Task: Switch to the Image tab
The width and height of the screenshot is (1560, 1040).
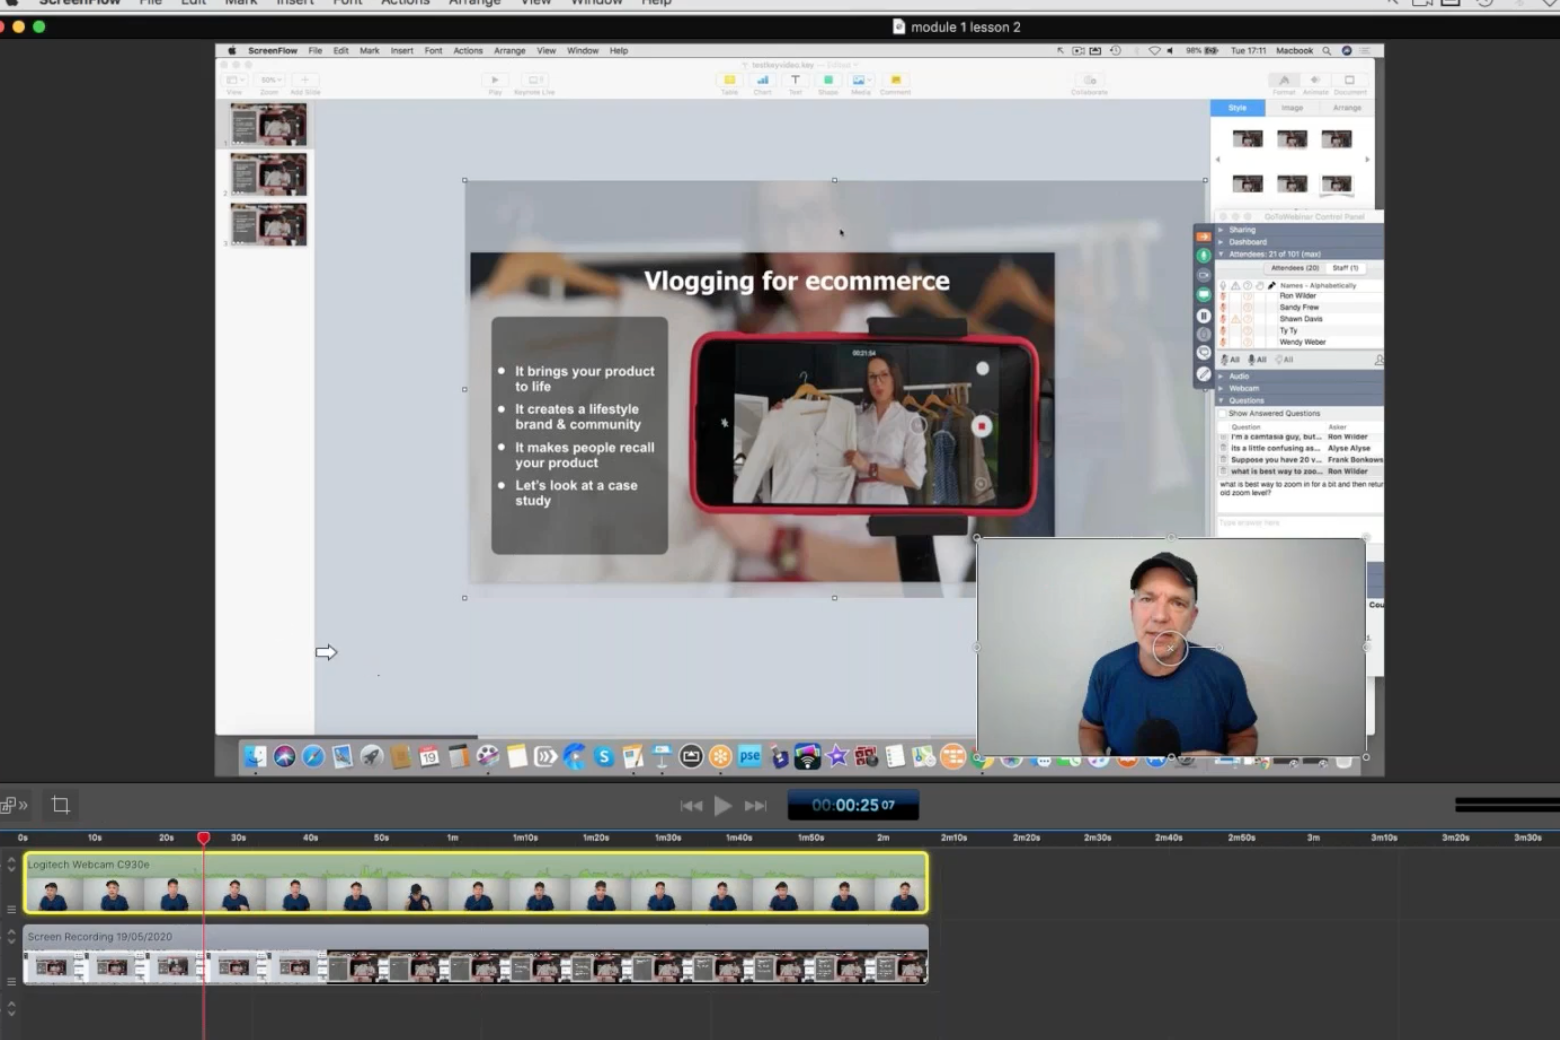Action: pos(1292,108)
